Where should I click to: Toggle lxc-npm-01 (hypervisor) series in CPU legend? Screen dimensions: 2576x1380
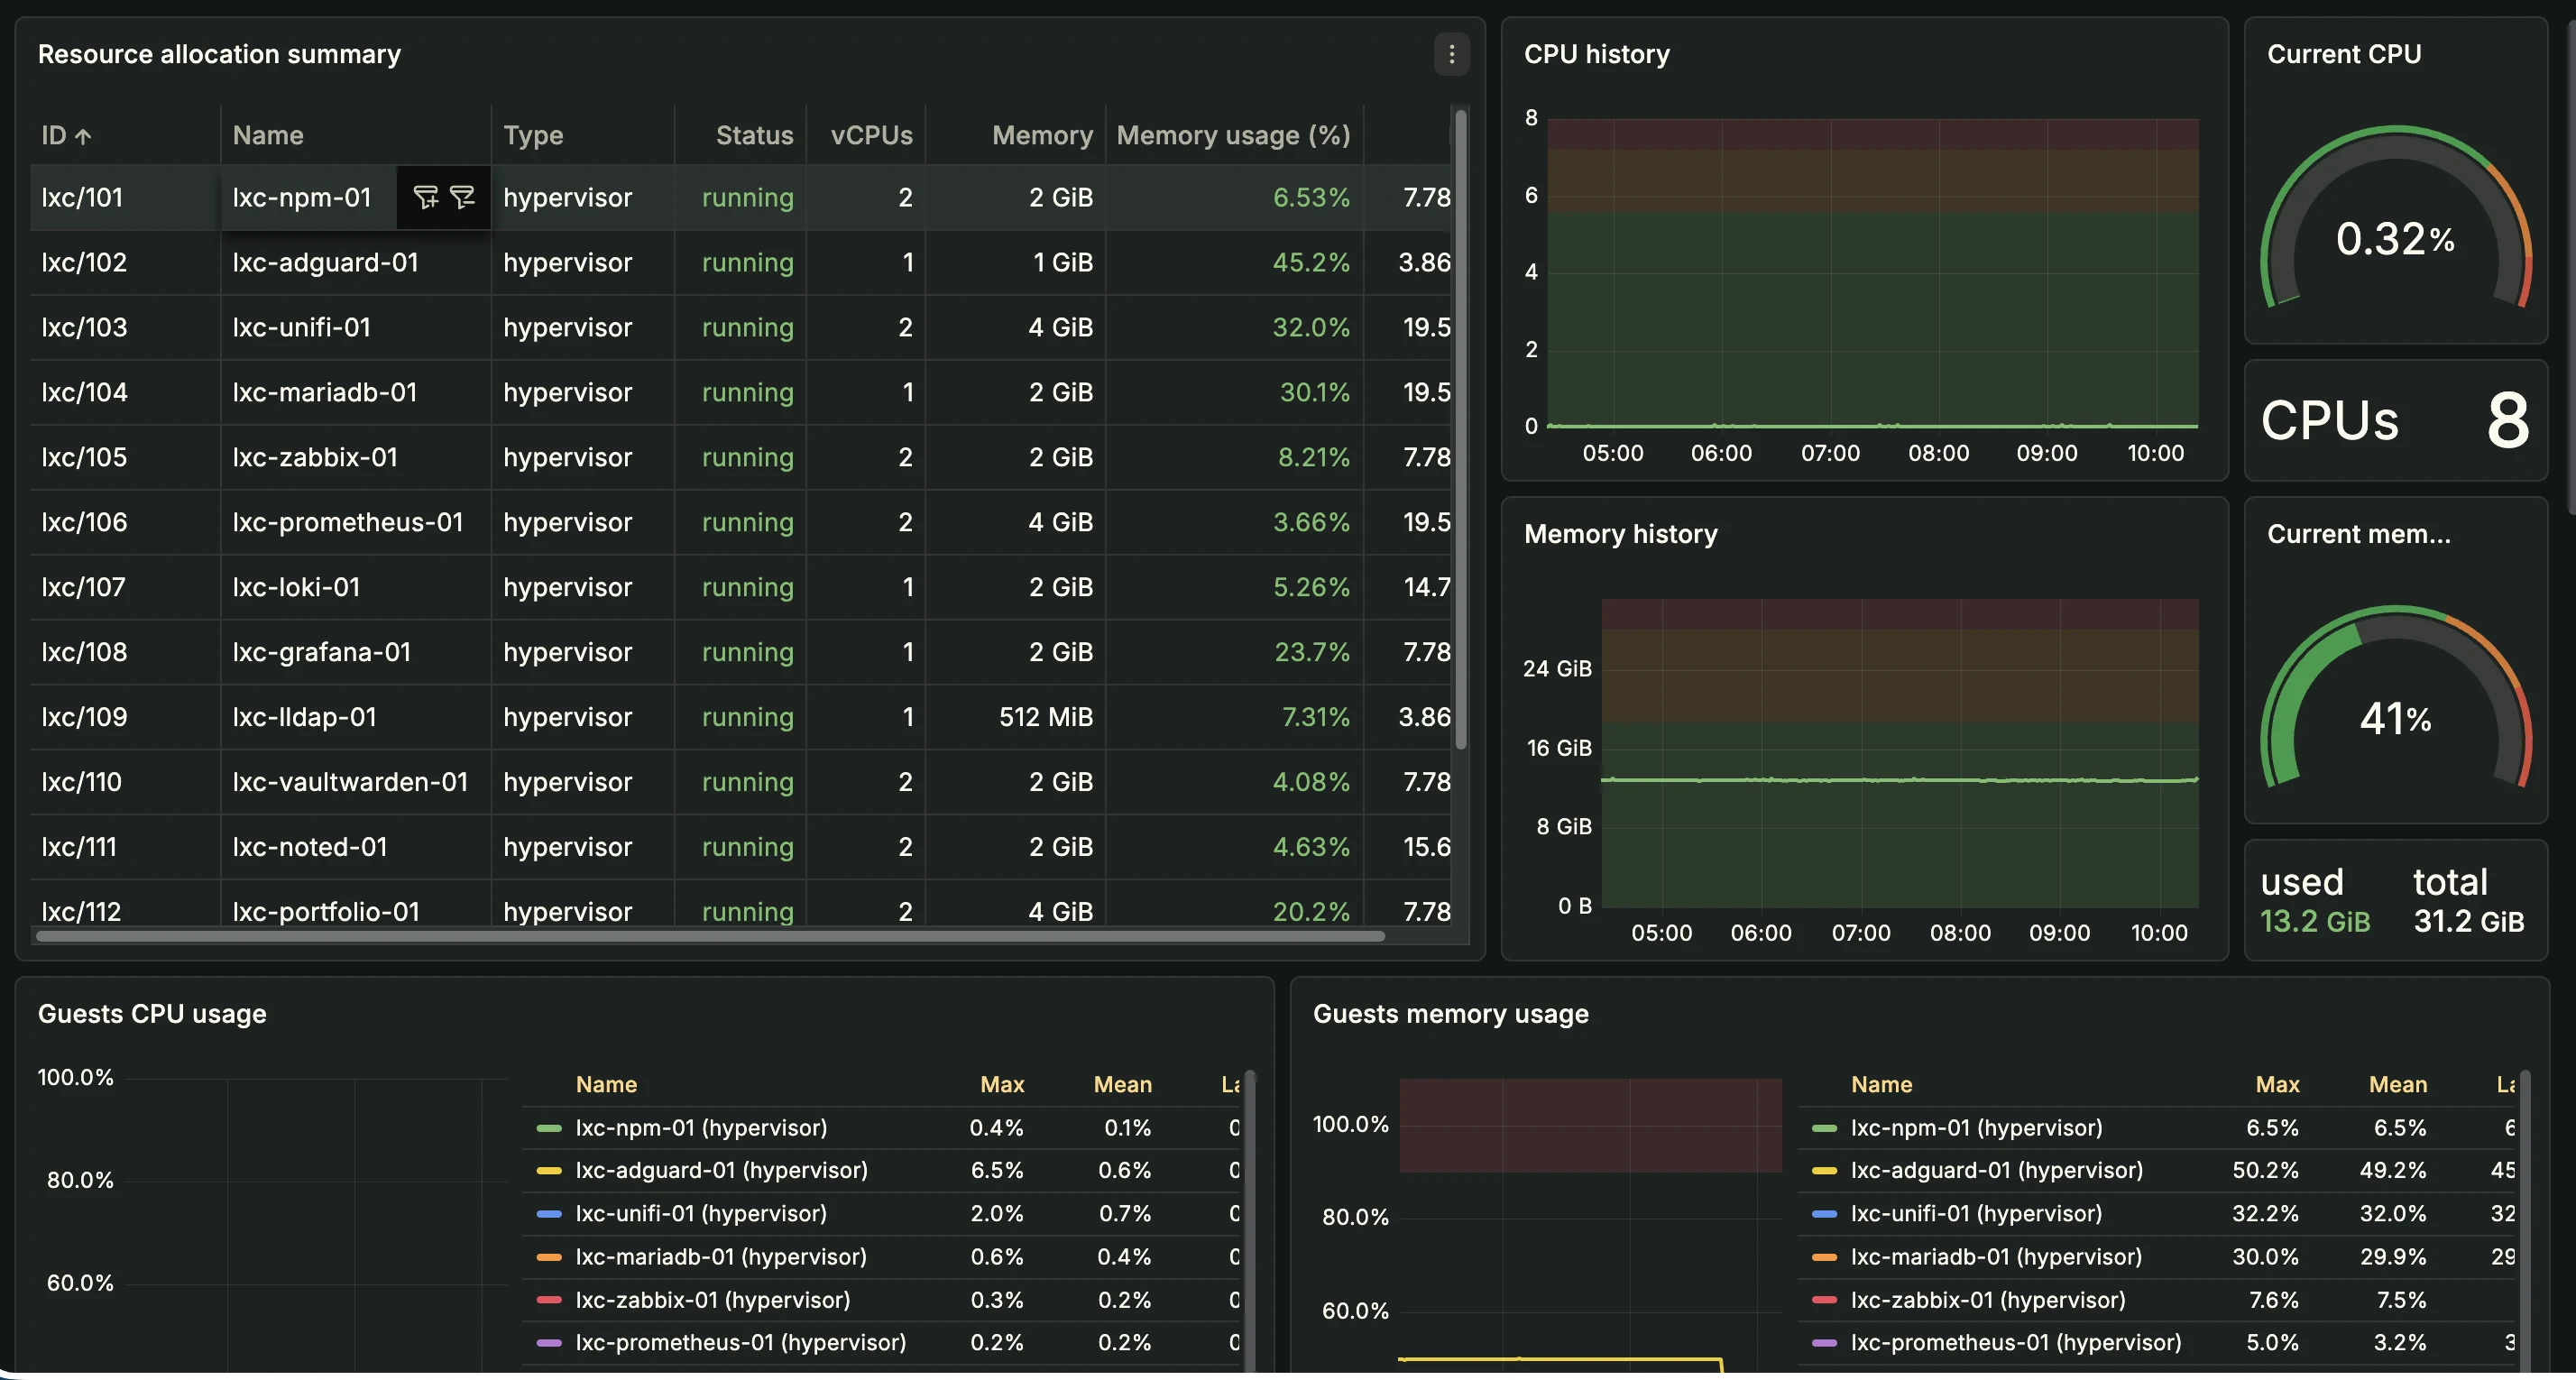(x=701, y=1128)
